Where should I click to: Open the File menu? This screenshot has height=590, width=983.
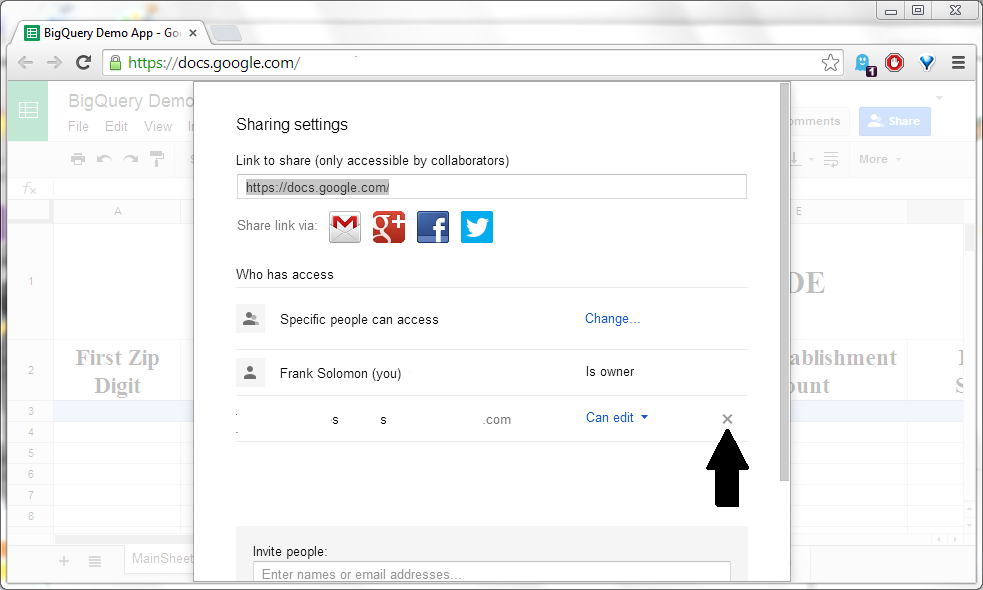click(x=77, y=126)
